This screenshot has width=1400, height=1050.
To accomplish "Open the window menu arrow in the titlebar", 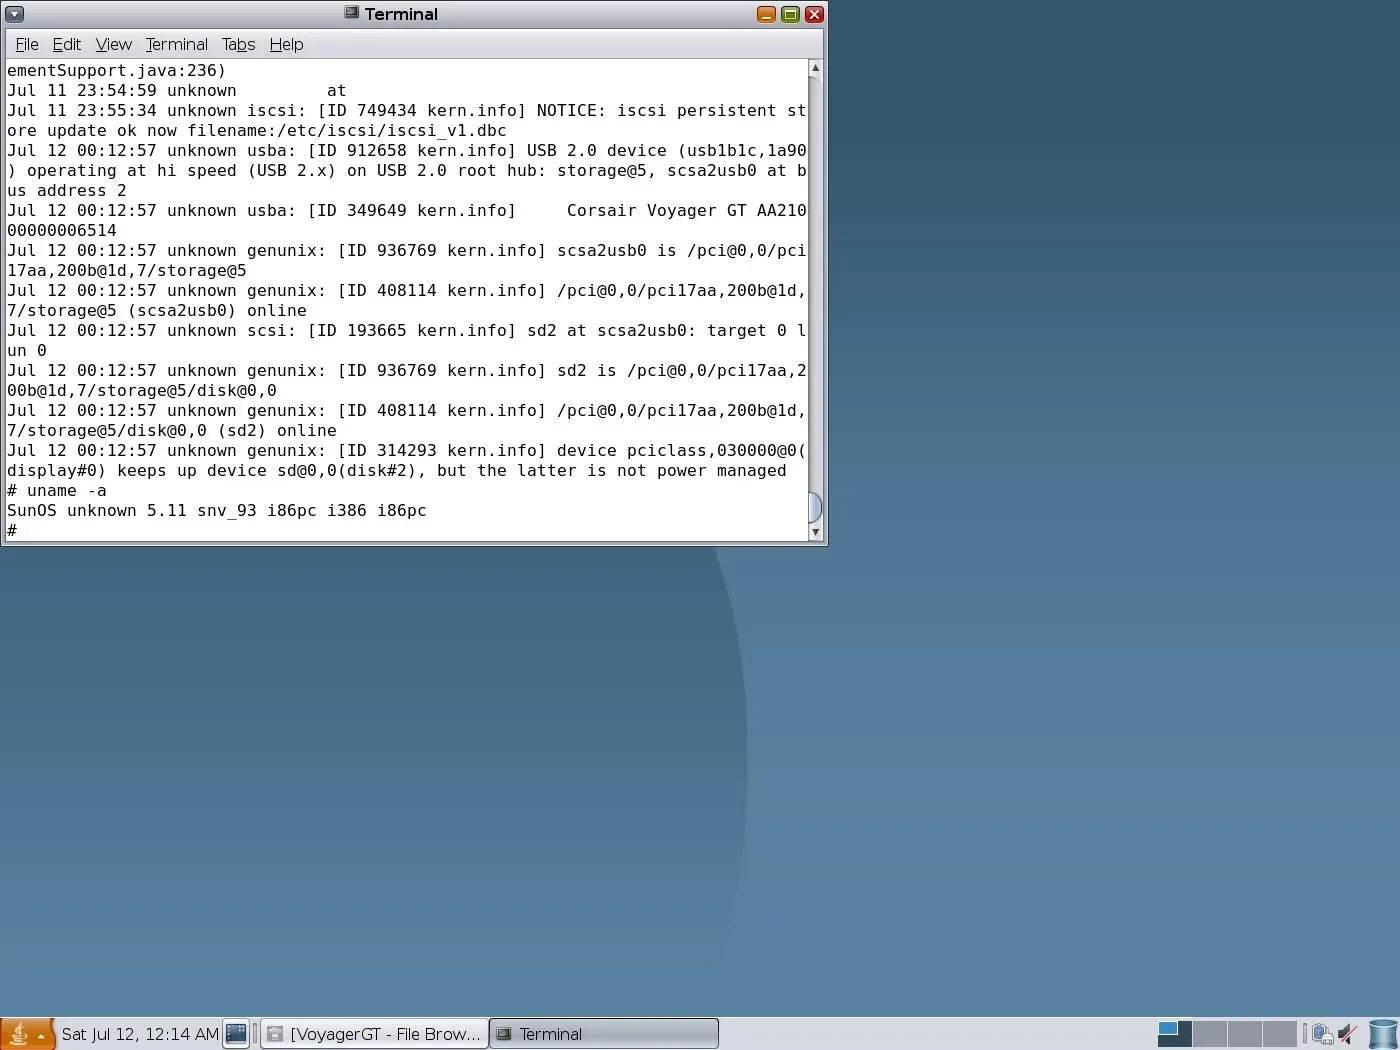I will 15,14.
